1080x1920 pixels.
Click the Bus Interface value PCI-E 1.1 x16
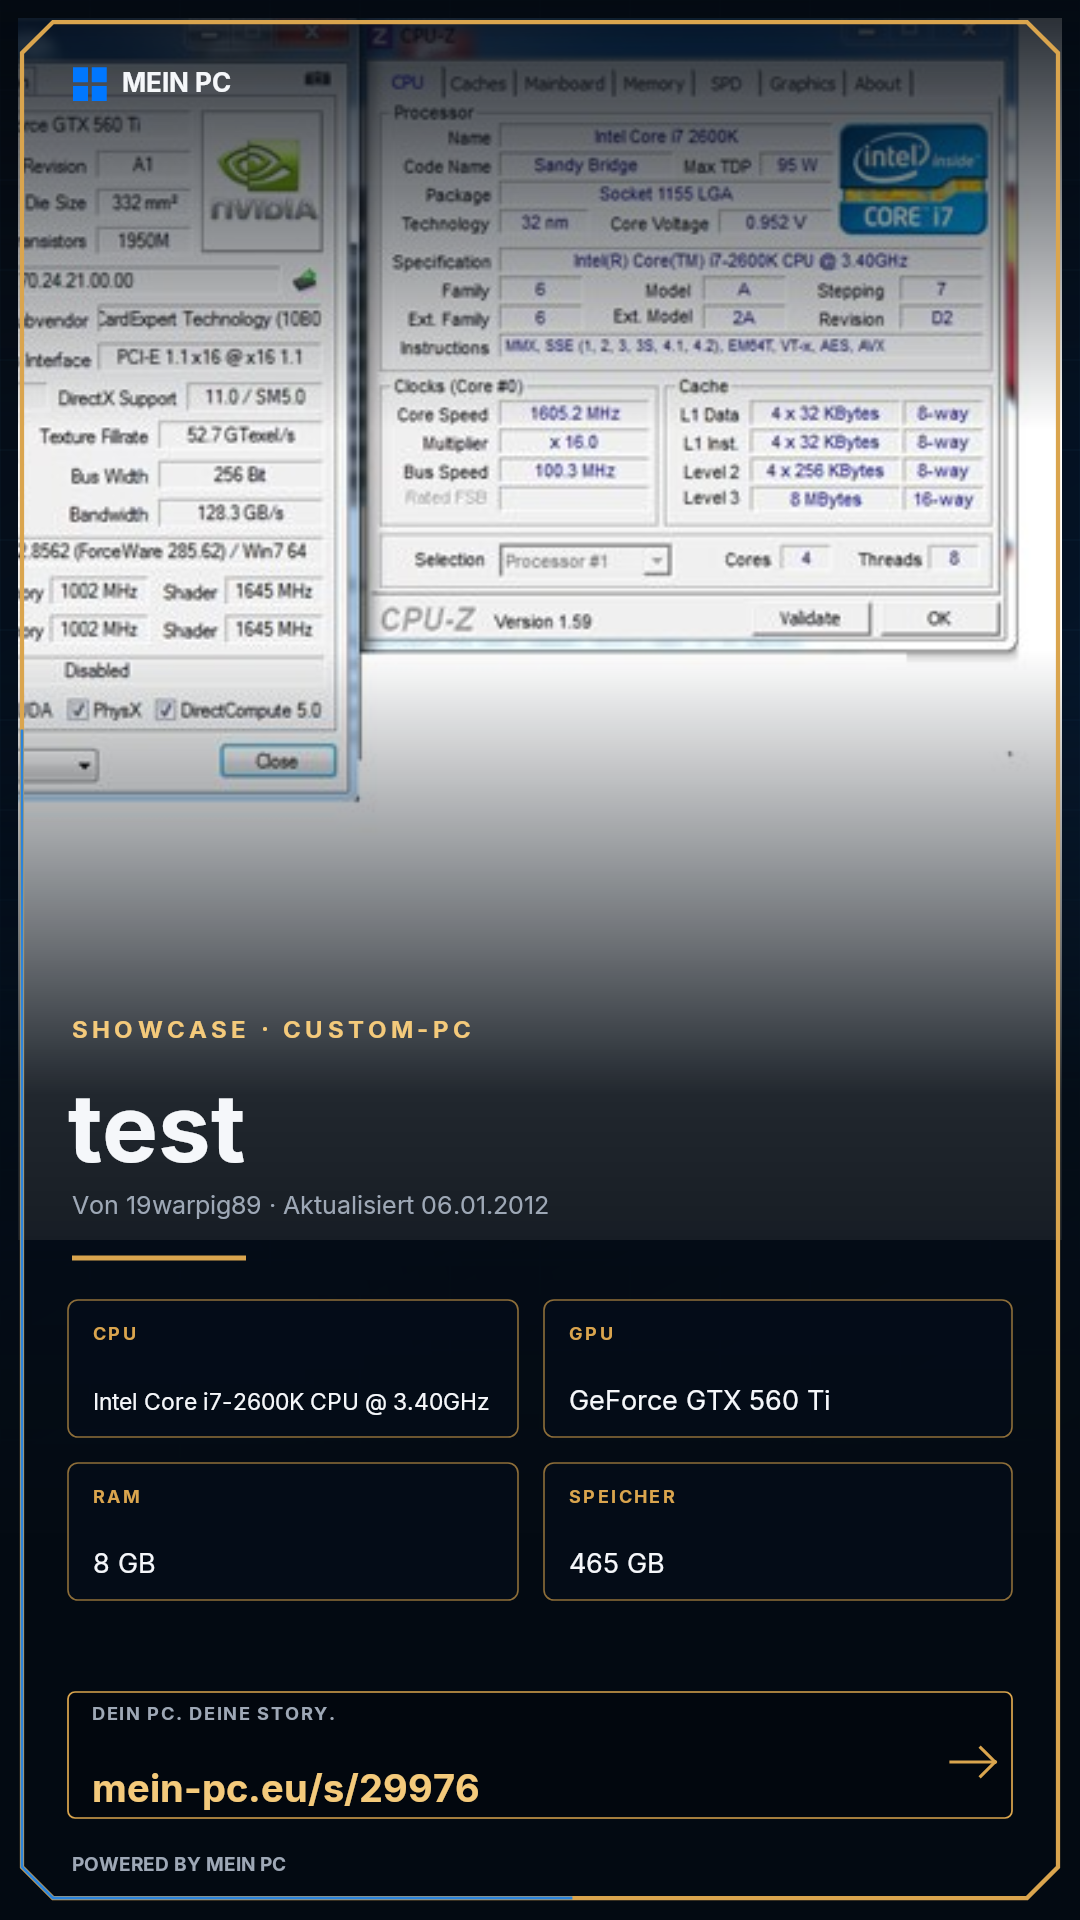coord(210,358)
